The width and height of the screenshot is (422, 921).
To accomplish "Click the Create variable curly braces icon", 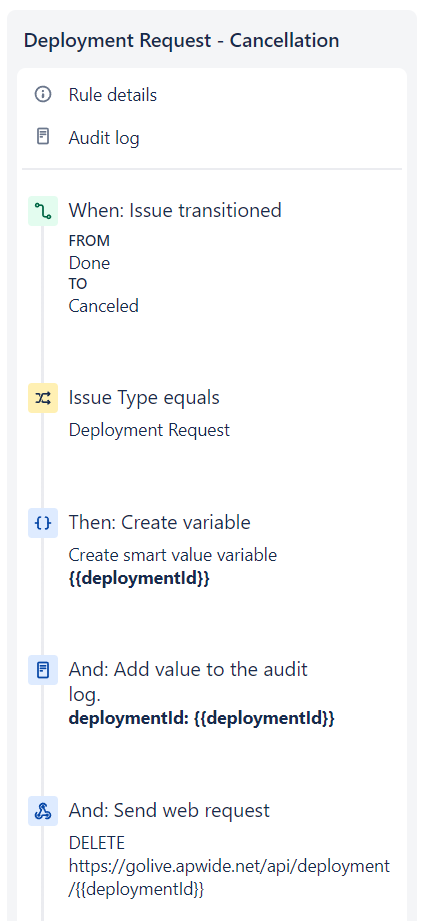I will point(43,523).
